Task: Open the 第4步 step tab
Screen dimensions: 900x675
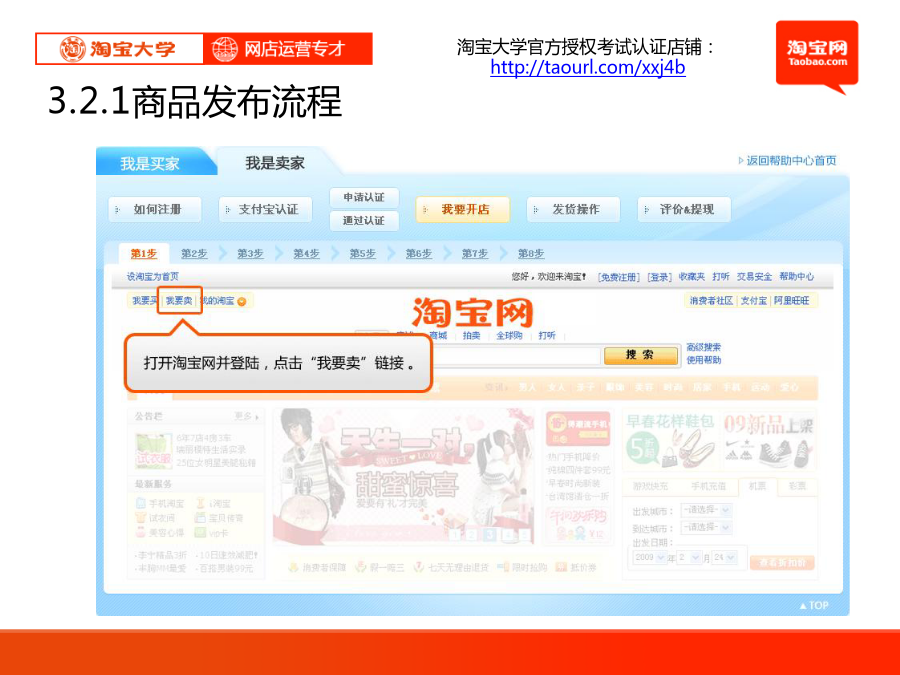Action: 307,254
